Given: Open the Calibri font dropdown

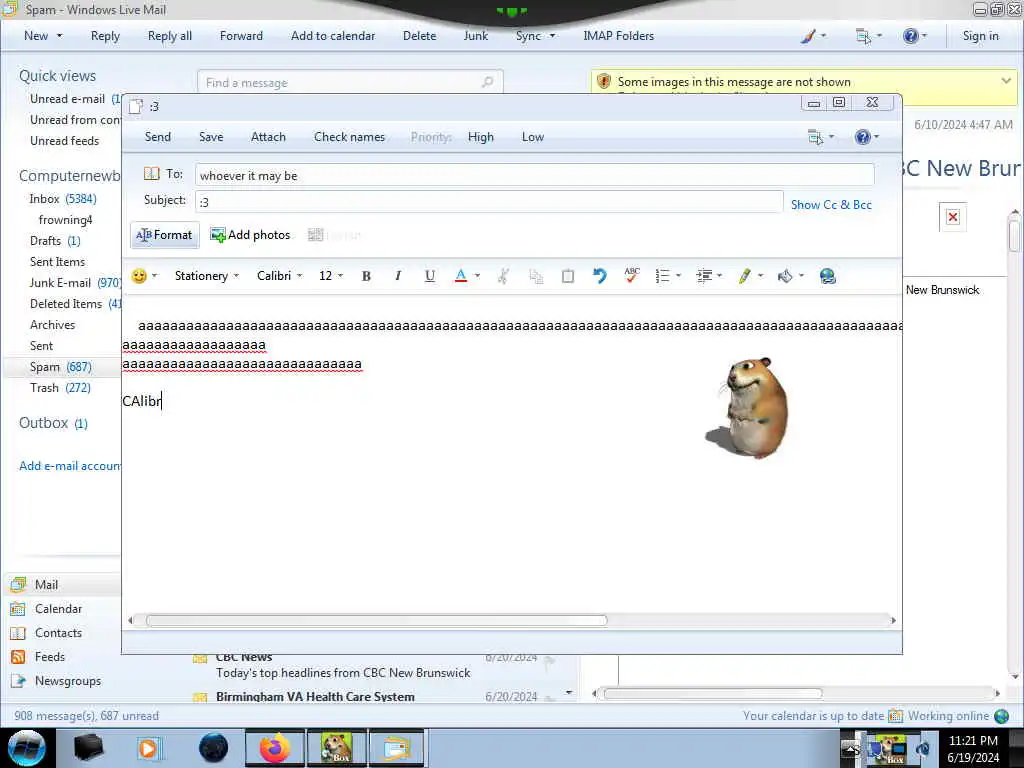Looking at the screenshot, I should [x=280, y=276].
